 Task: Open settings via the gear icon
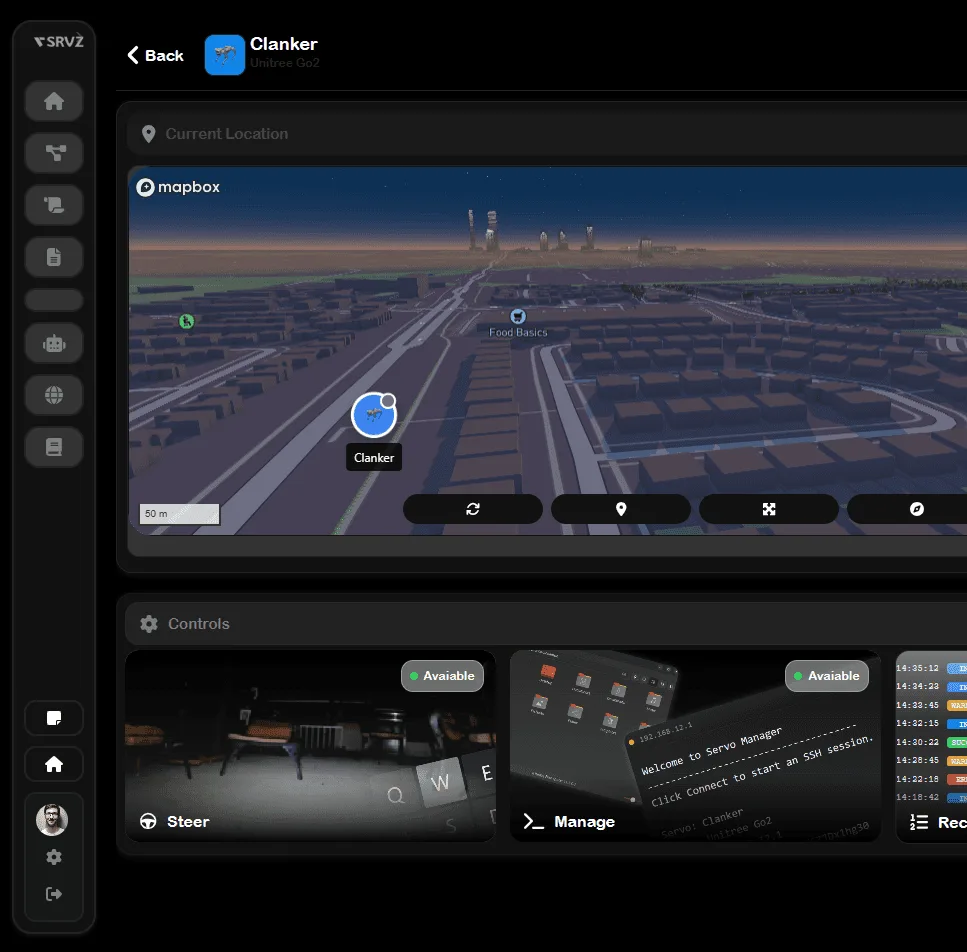tap(54, 857)
